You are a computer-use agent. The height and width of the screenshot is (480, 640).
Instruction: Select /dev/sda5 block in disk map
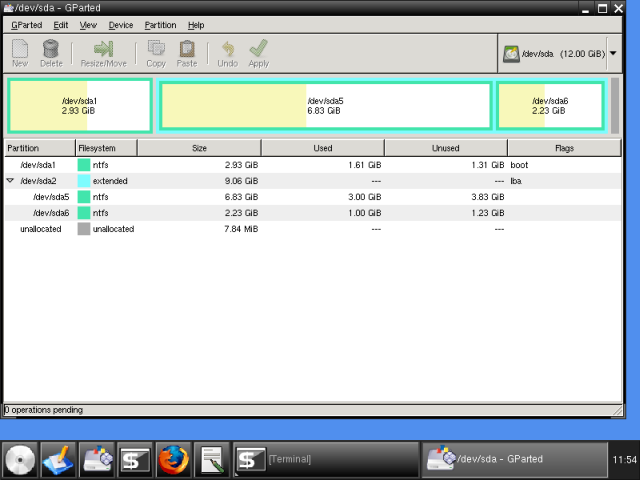325,106
